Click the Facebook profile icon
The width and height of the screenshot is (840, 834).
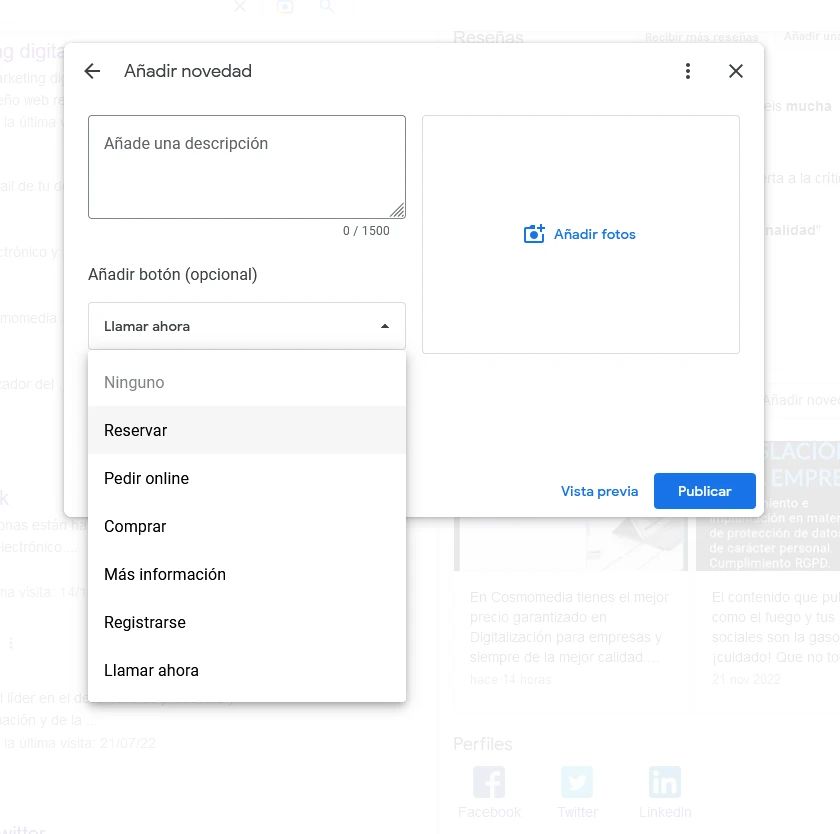(x=489, y=782)
